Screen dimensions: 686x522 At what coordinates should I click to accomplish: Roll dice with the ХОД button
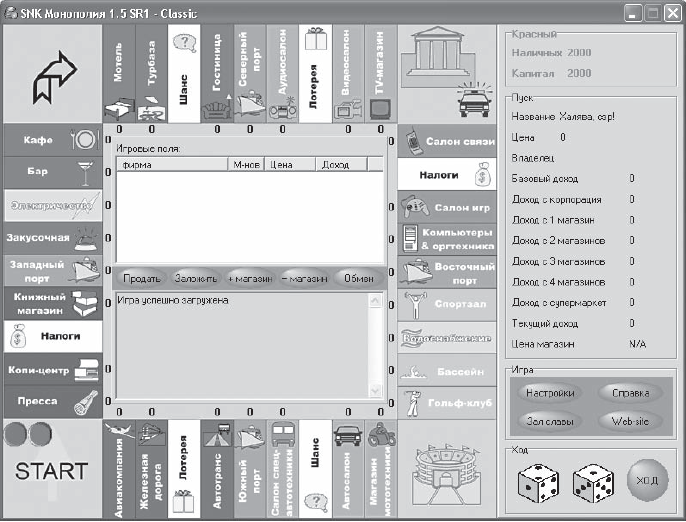tap(647, 480)
